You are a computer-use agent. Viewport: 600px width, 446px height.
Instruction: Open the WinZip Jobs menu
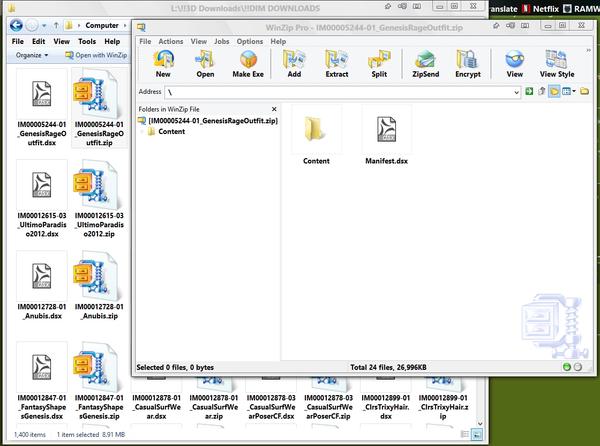(222, 41)
